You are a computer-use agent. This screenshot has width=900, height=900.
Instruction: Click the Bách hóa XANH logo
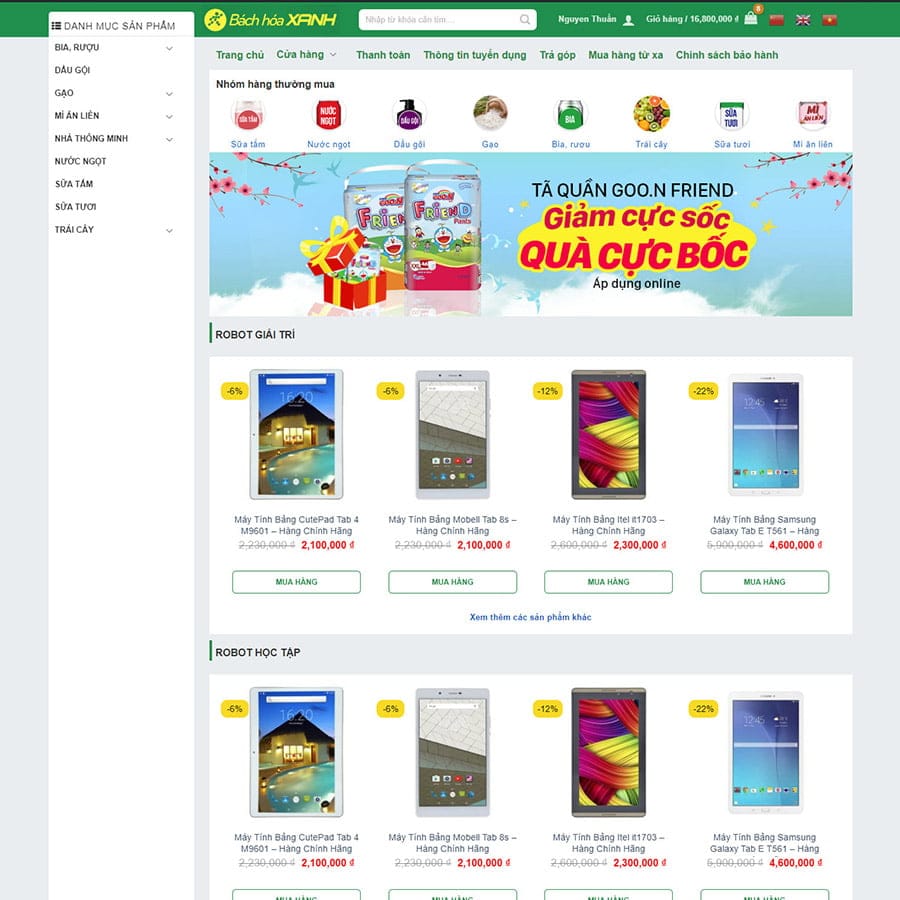[270, 20]
